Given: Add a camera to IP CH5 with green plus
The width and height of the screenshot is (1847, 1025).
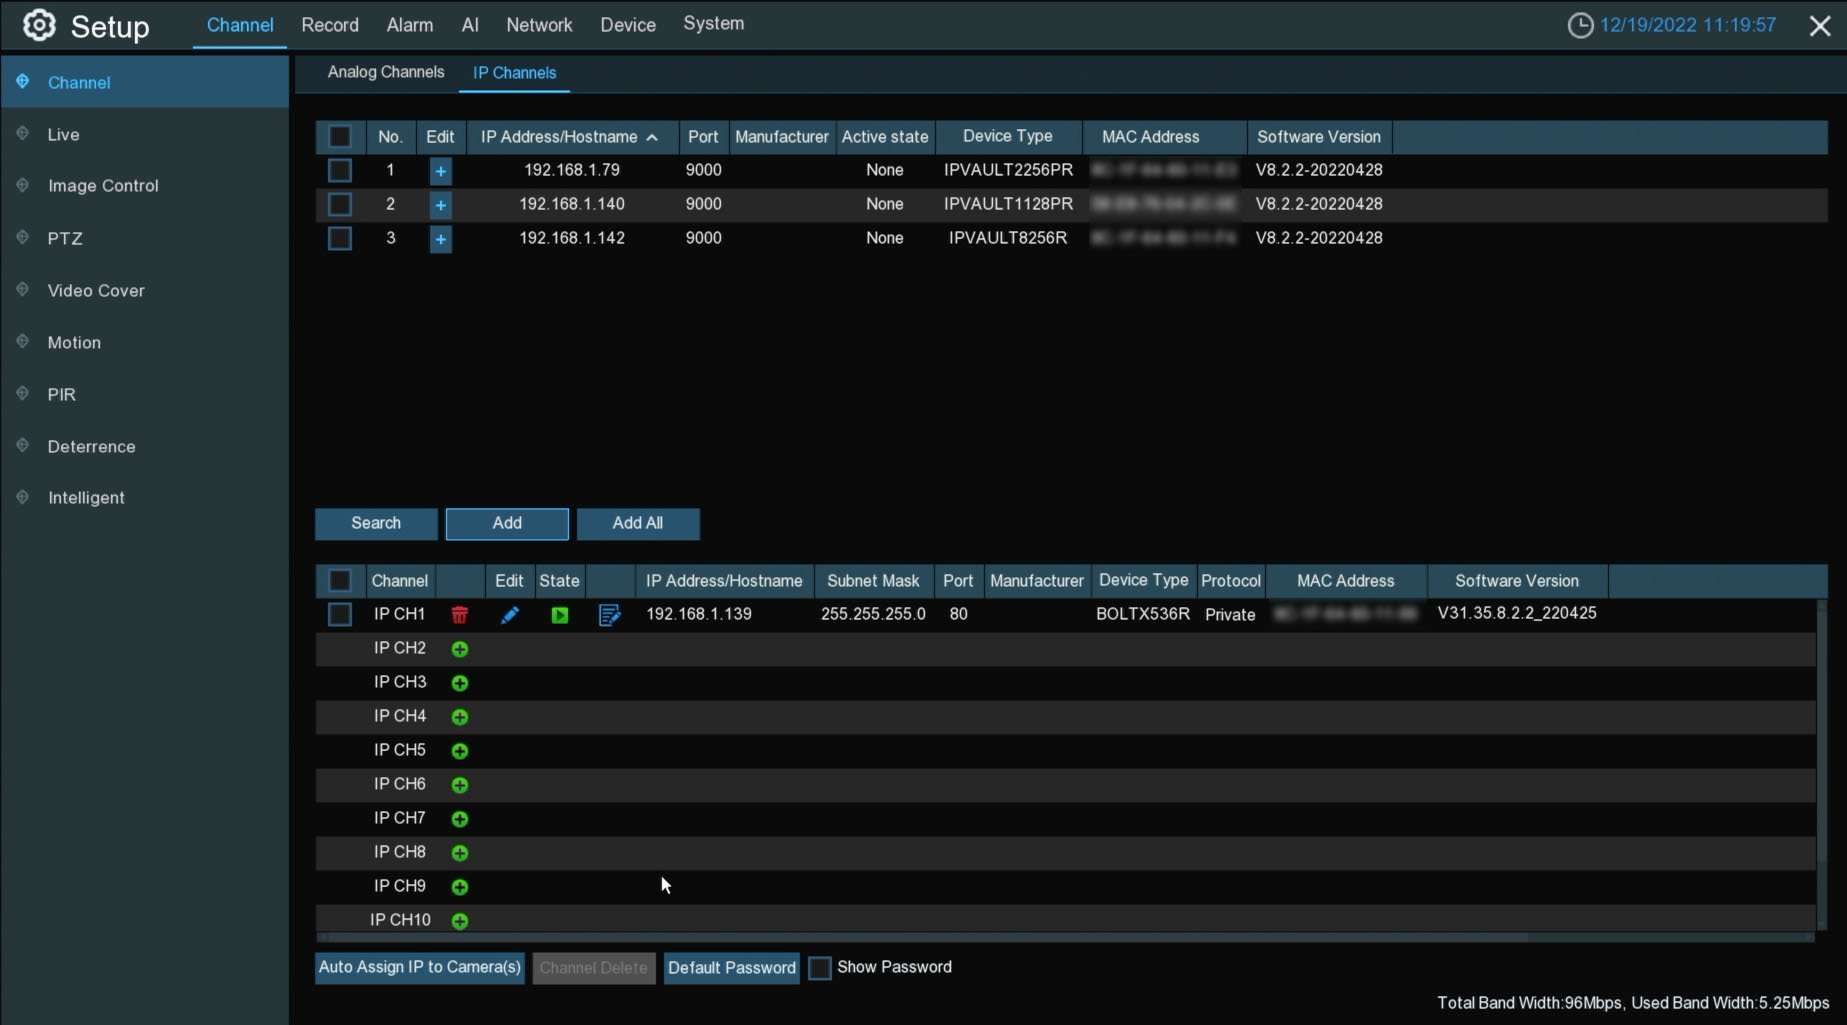Looking at the screenshot, I should 460,751.
